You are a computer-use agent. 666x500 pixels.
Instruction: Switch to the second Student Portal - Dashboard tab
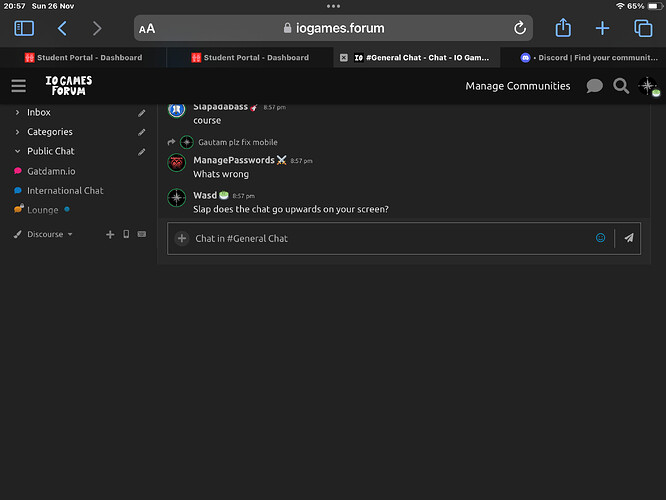250,57
